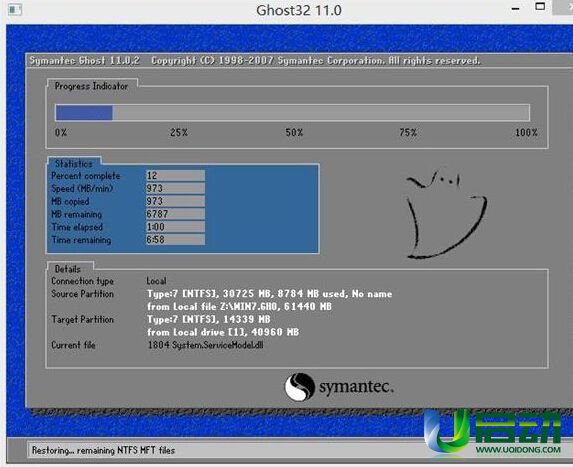Click the MB copied value field
Screen dimensions: 573x467
(x=175, y=201)
